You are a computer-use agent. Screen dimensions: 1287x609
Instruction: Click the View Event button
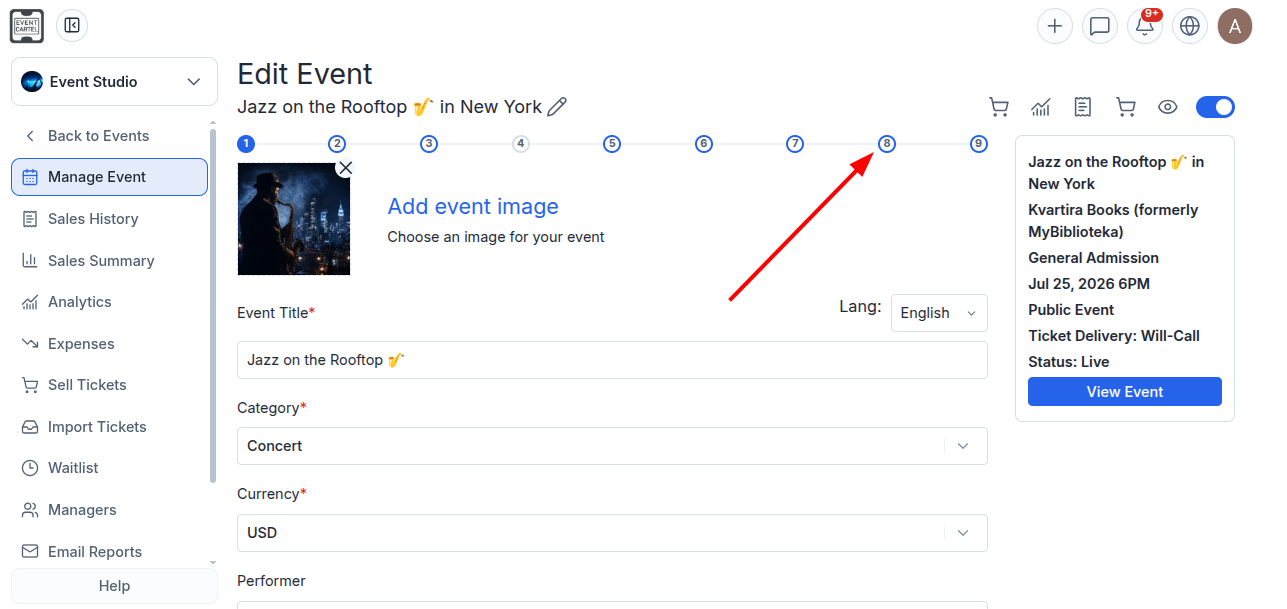point(1125,392)
